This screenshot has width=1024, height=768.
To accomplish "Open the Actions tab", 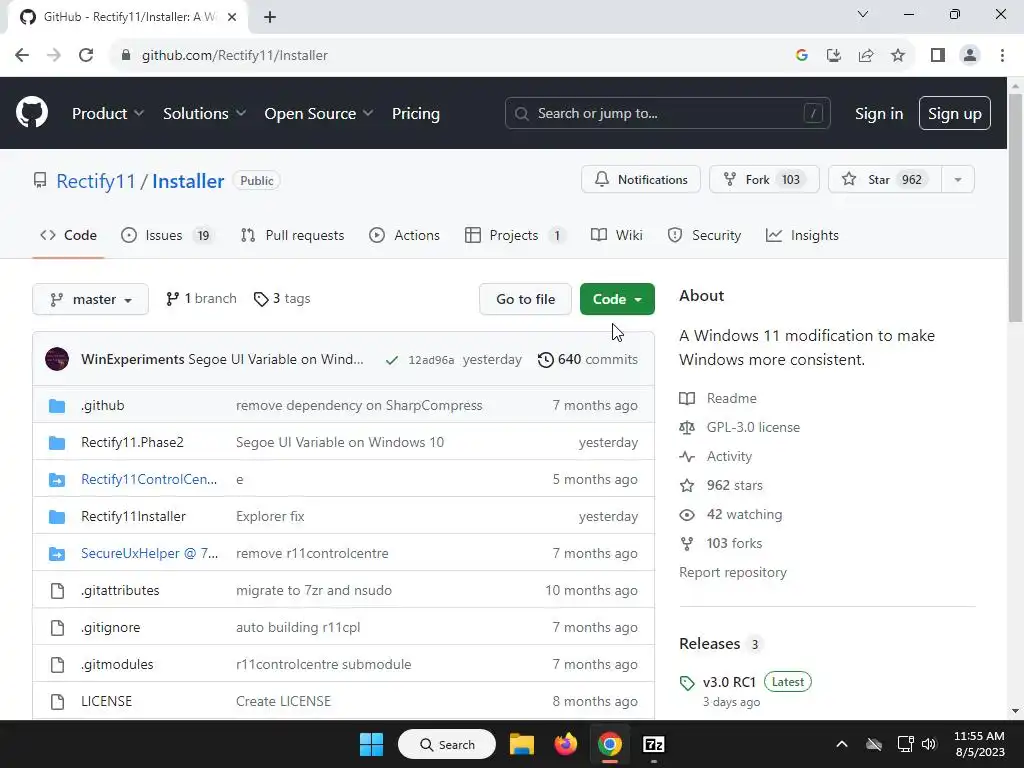I will click(x=405, y=235).
